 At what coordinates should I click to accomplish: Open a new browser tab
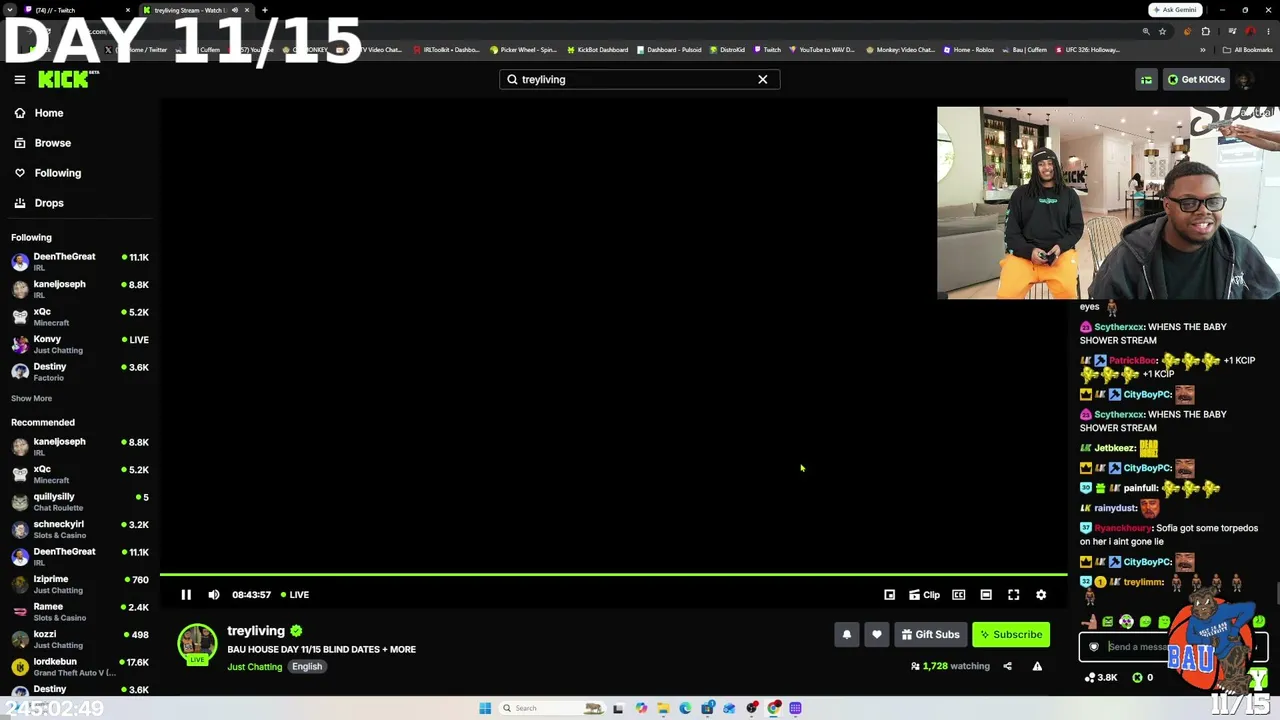(265, 10)
